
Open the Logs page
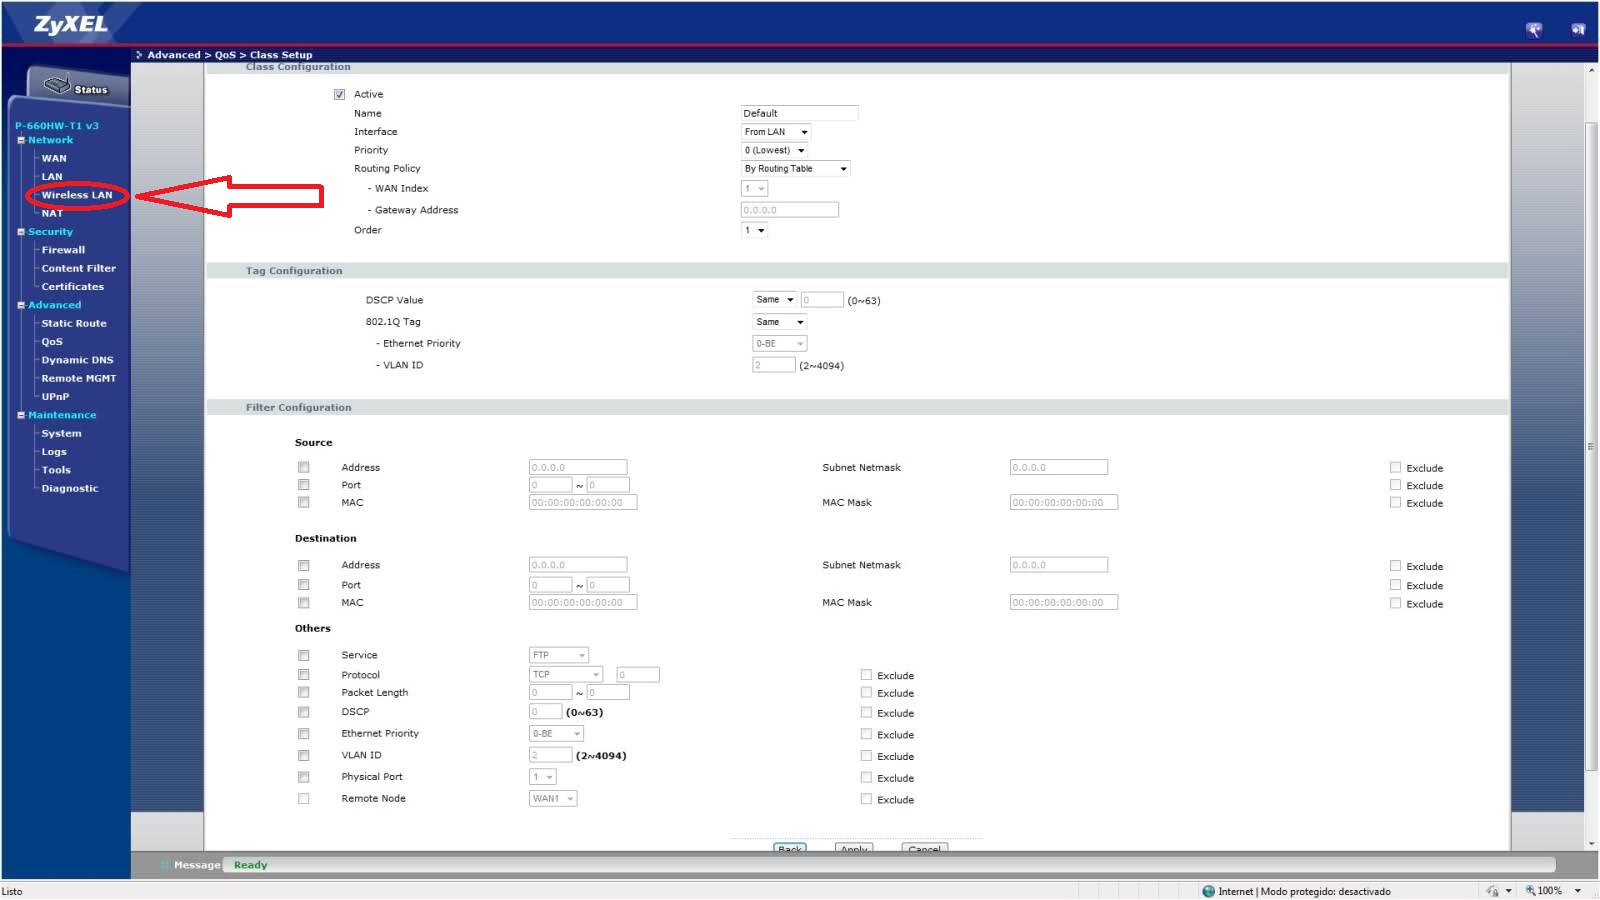coord(54,452)
